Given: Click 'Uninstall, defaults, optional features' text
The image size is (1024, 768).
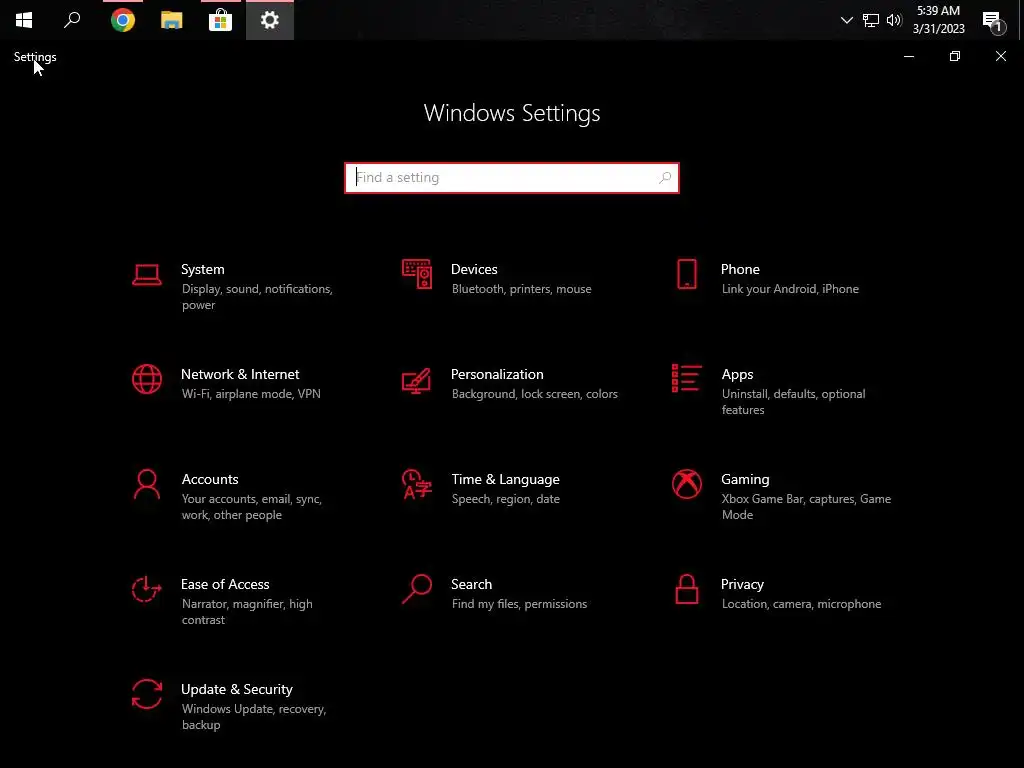Looking at the screenshot, I should (x=793, y=402).
